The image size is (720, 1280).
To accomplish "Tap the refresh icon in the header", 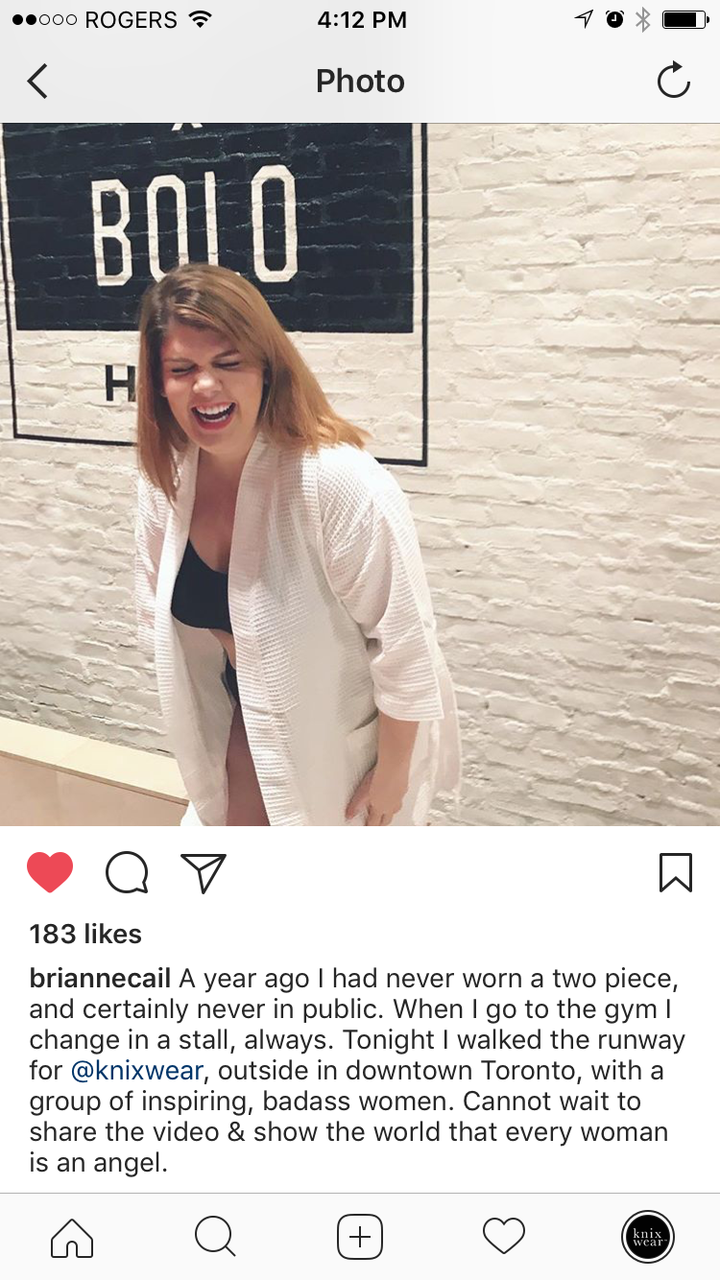I will click(x=674, y=81).
